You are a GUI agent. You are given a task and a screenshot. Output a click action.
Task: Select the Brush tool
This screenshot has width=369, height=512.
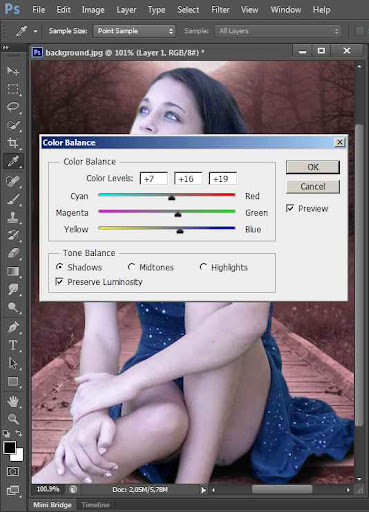[x=13, y=199]
